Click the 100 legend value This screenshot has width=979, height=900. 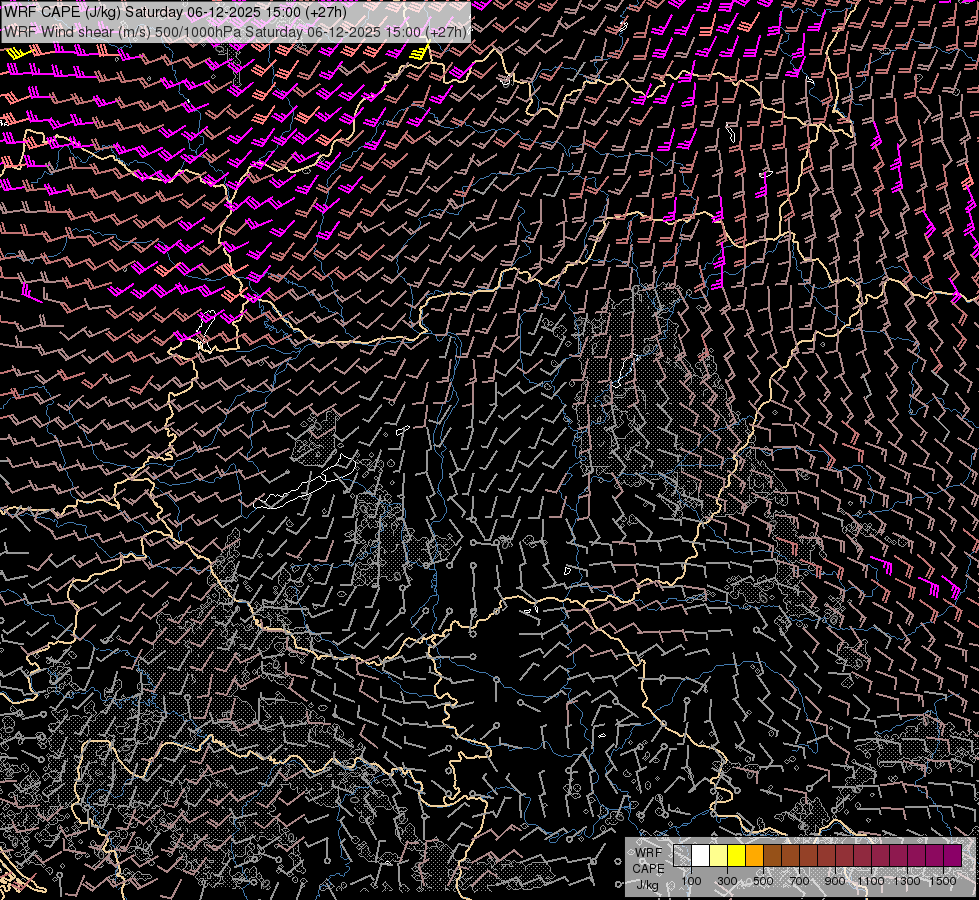coord(691,881)
